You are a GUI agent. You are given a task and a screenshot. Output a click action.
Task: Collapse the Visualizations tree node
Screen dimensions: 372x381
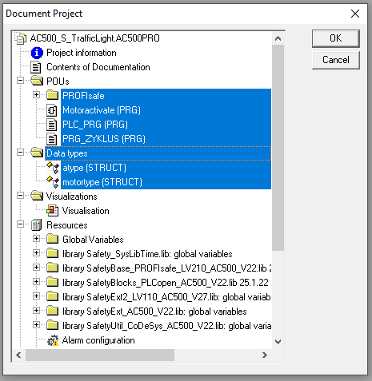[21, 196]
